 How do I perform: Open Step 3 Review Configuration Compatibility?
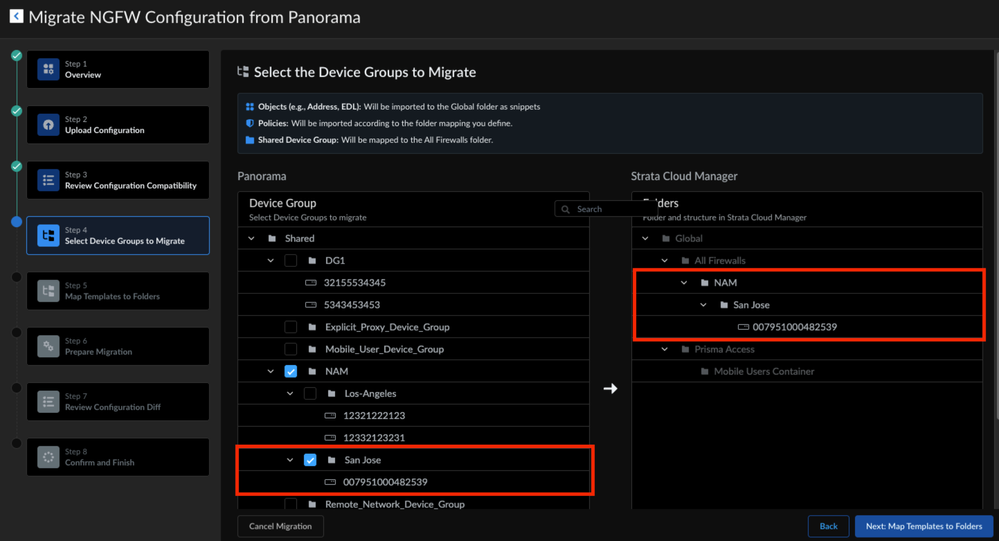[118, 180]
